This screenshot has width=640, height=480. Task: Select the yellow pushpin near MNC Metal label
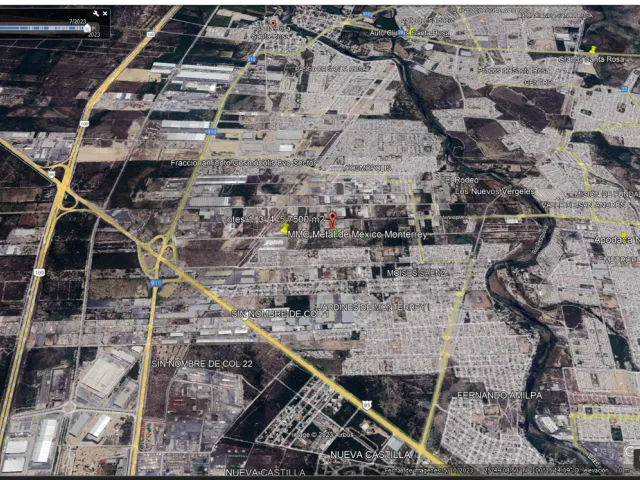pos(284,229)
